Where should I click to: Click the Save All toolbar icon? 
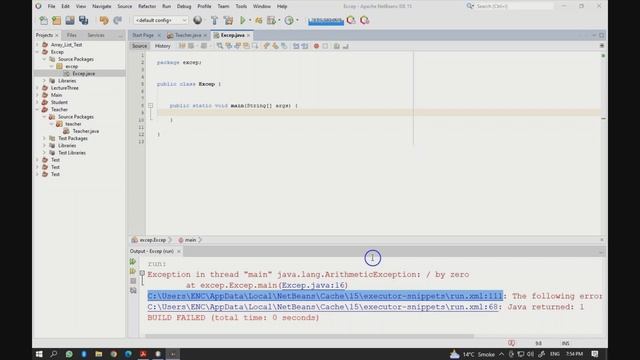pyautogui.click(x=84, y=20)
